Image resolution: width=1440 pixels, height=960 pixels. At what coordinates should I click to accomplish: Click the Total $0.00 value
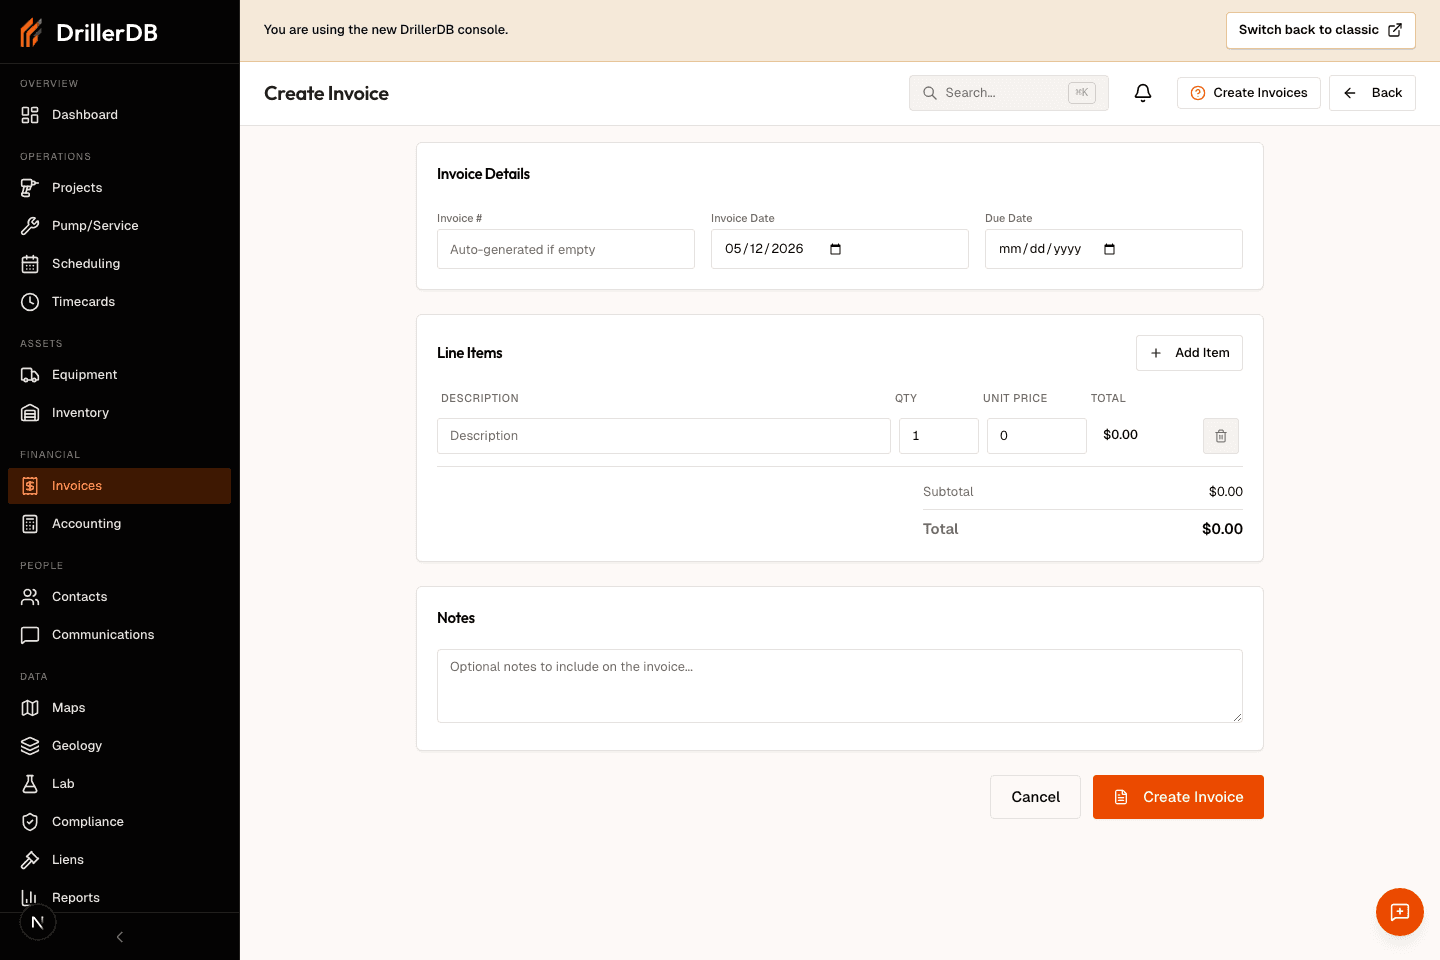tap(1222, 529)
